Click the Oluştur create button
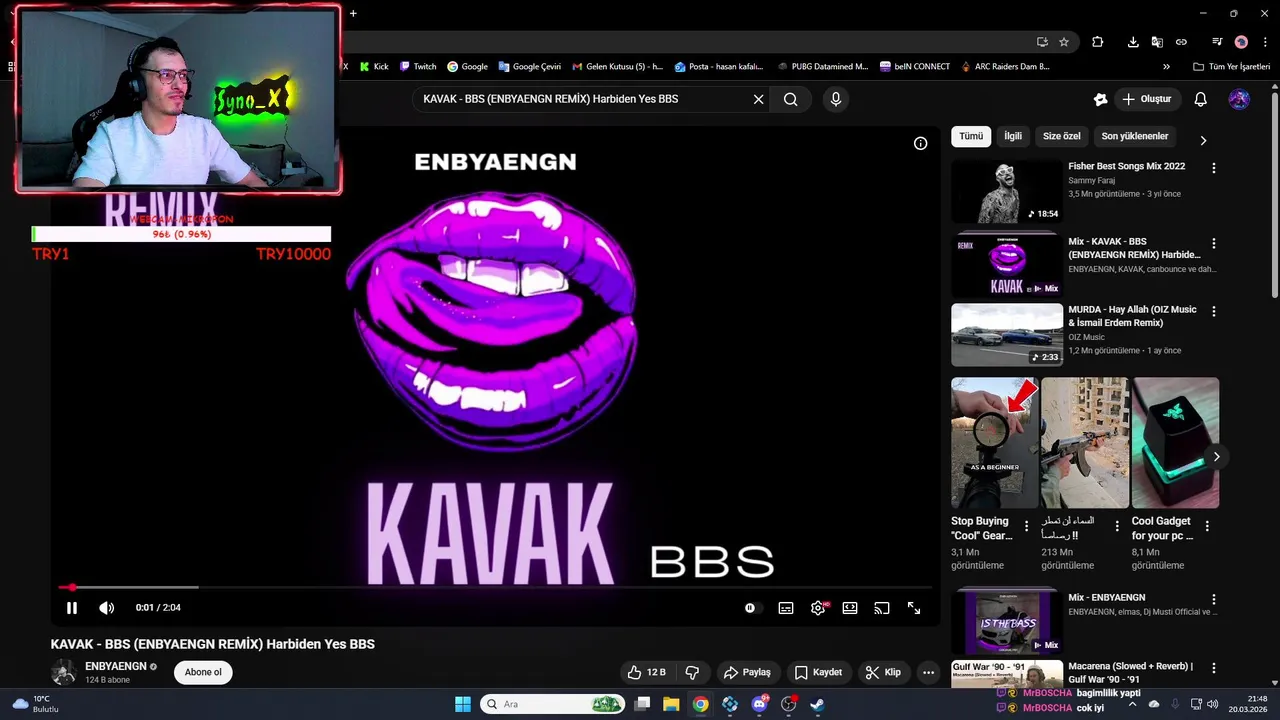Screen dimensions: 1280x720 [1147, 99]
